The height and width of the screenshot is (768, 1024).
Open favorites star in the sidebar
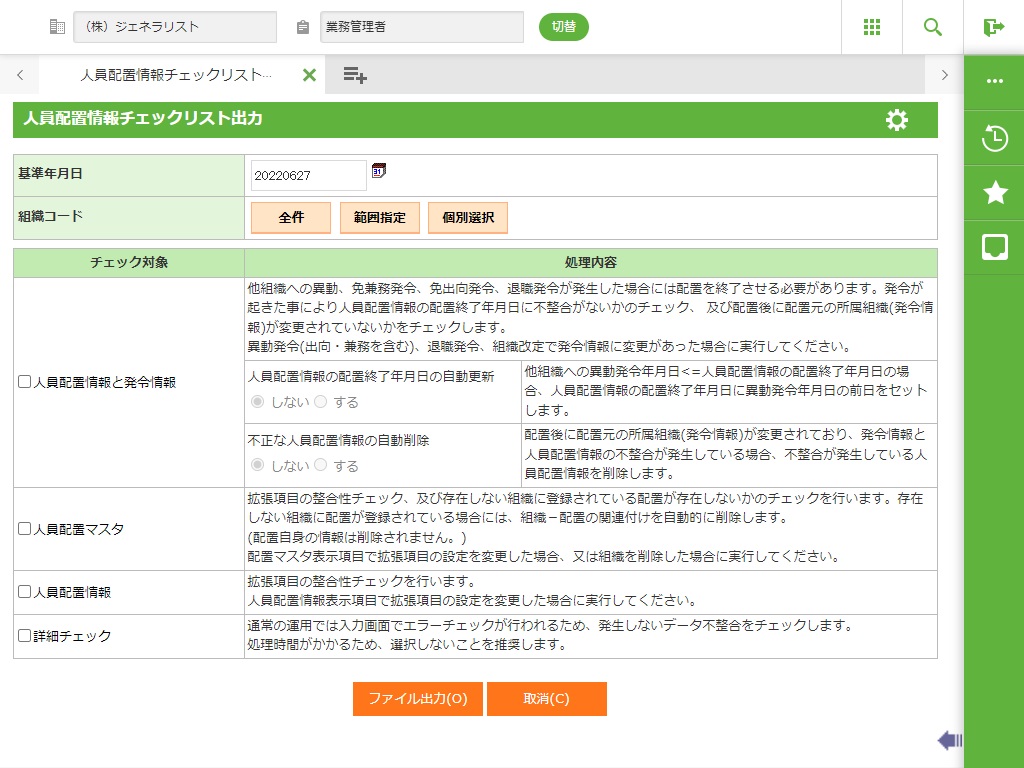pyautogui.click(x=994, y=193)
